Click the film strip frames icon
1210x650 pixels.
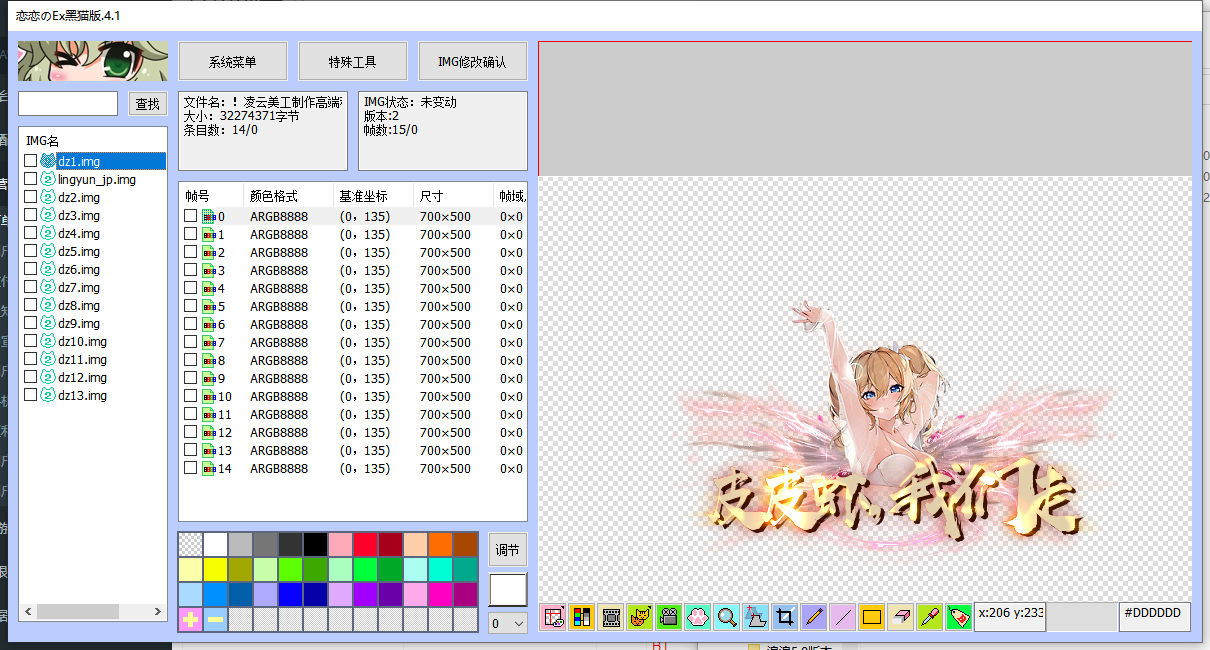click(611, 617)
